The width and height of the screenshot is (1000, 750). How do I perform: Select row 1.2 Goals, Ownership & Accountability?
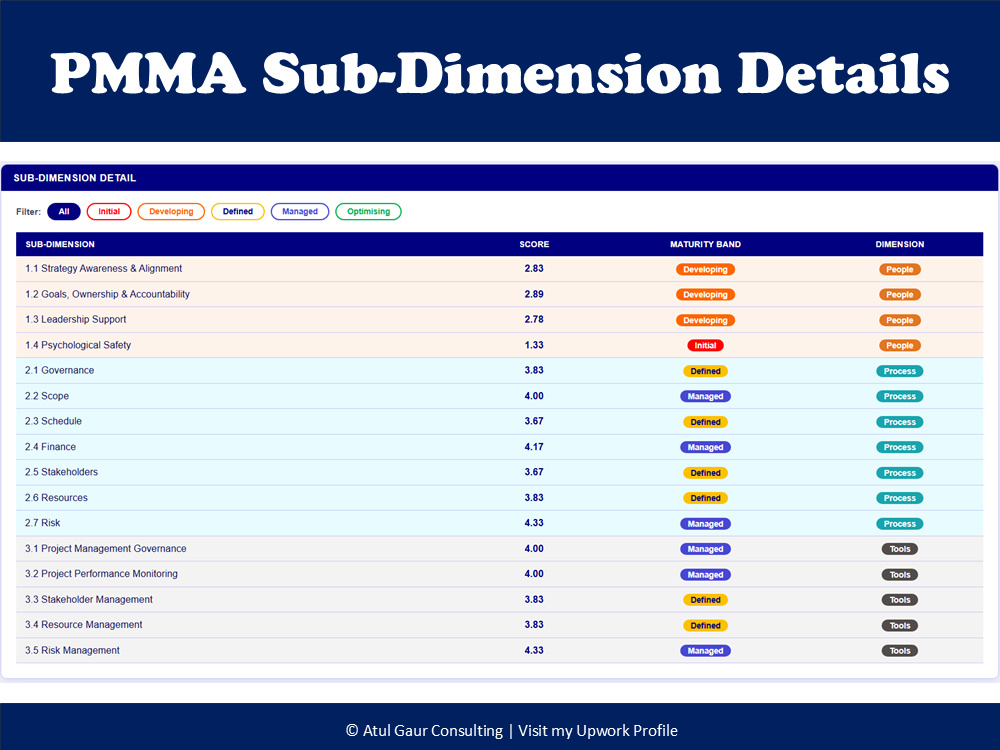[499, 294]
